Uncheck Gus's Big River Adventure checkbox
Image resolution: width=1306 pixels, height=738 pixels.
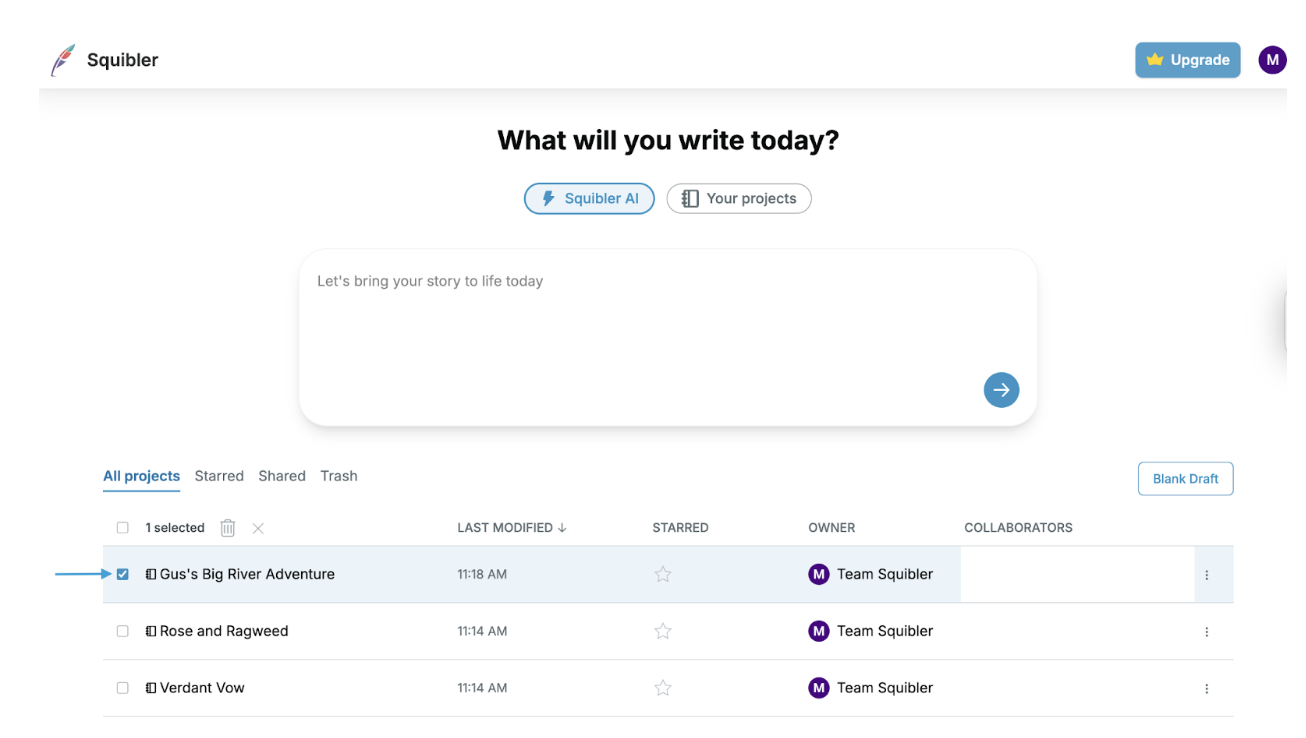point(123,574)
